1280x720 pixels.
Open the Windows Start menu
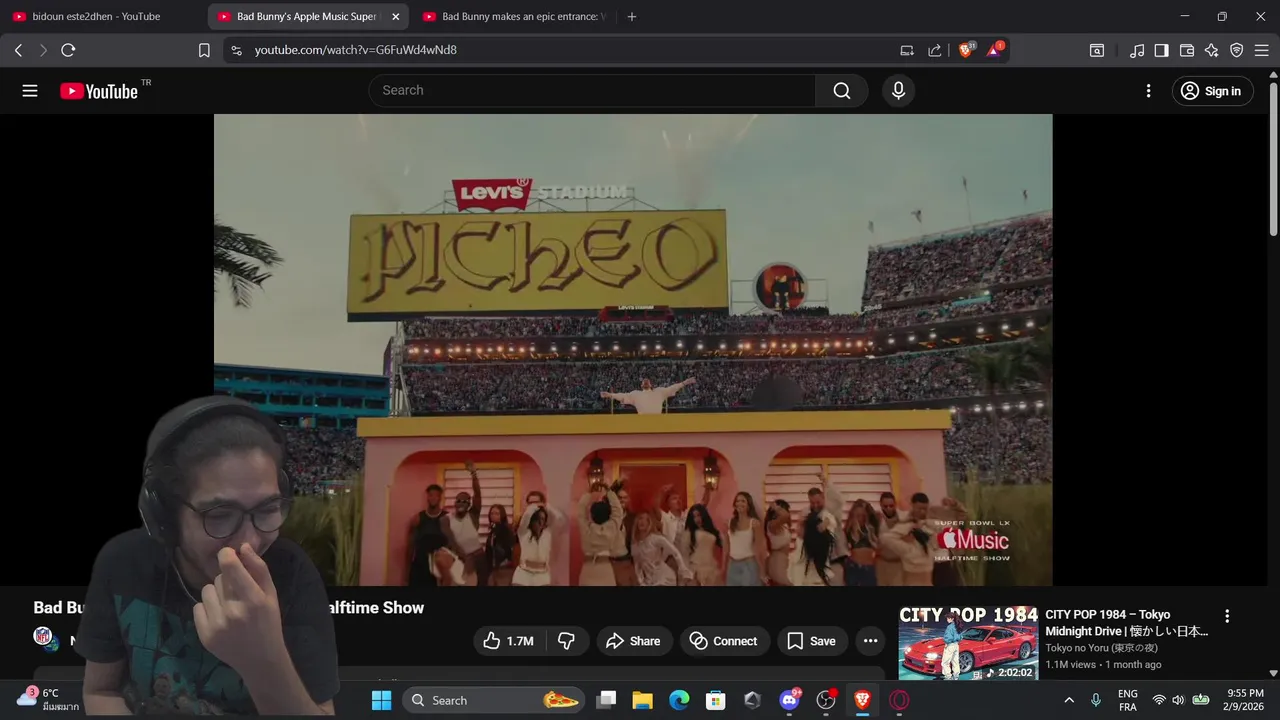[382, 700]
